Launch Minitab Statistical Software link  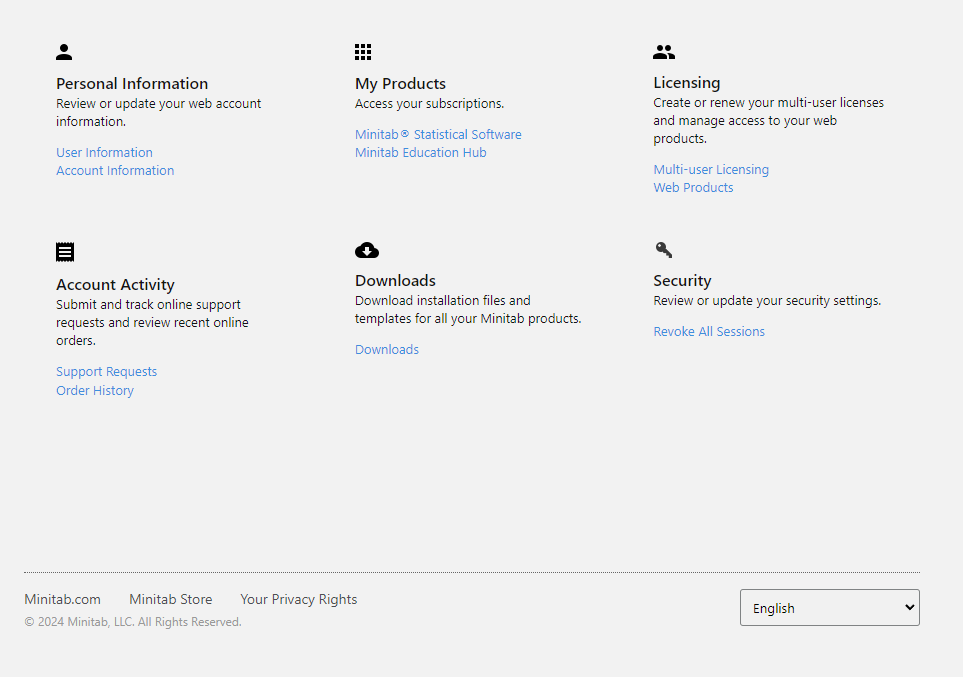[x=438, y=135]
